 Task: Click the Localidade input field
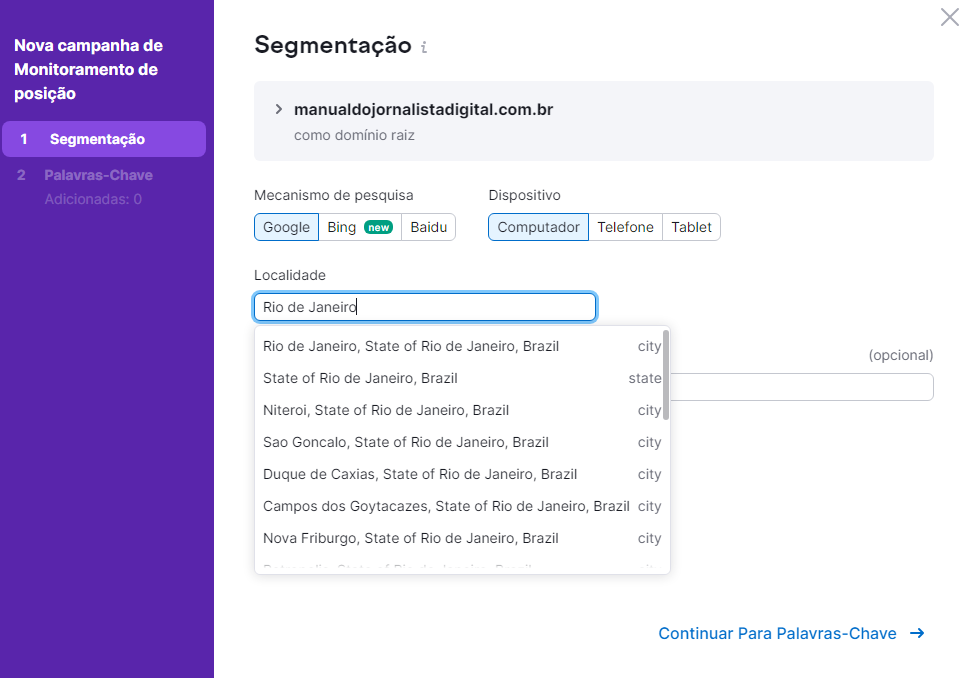[x=425, y=307]
